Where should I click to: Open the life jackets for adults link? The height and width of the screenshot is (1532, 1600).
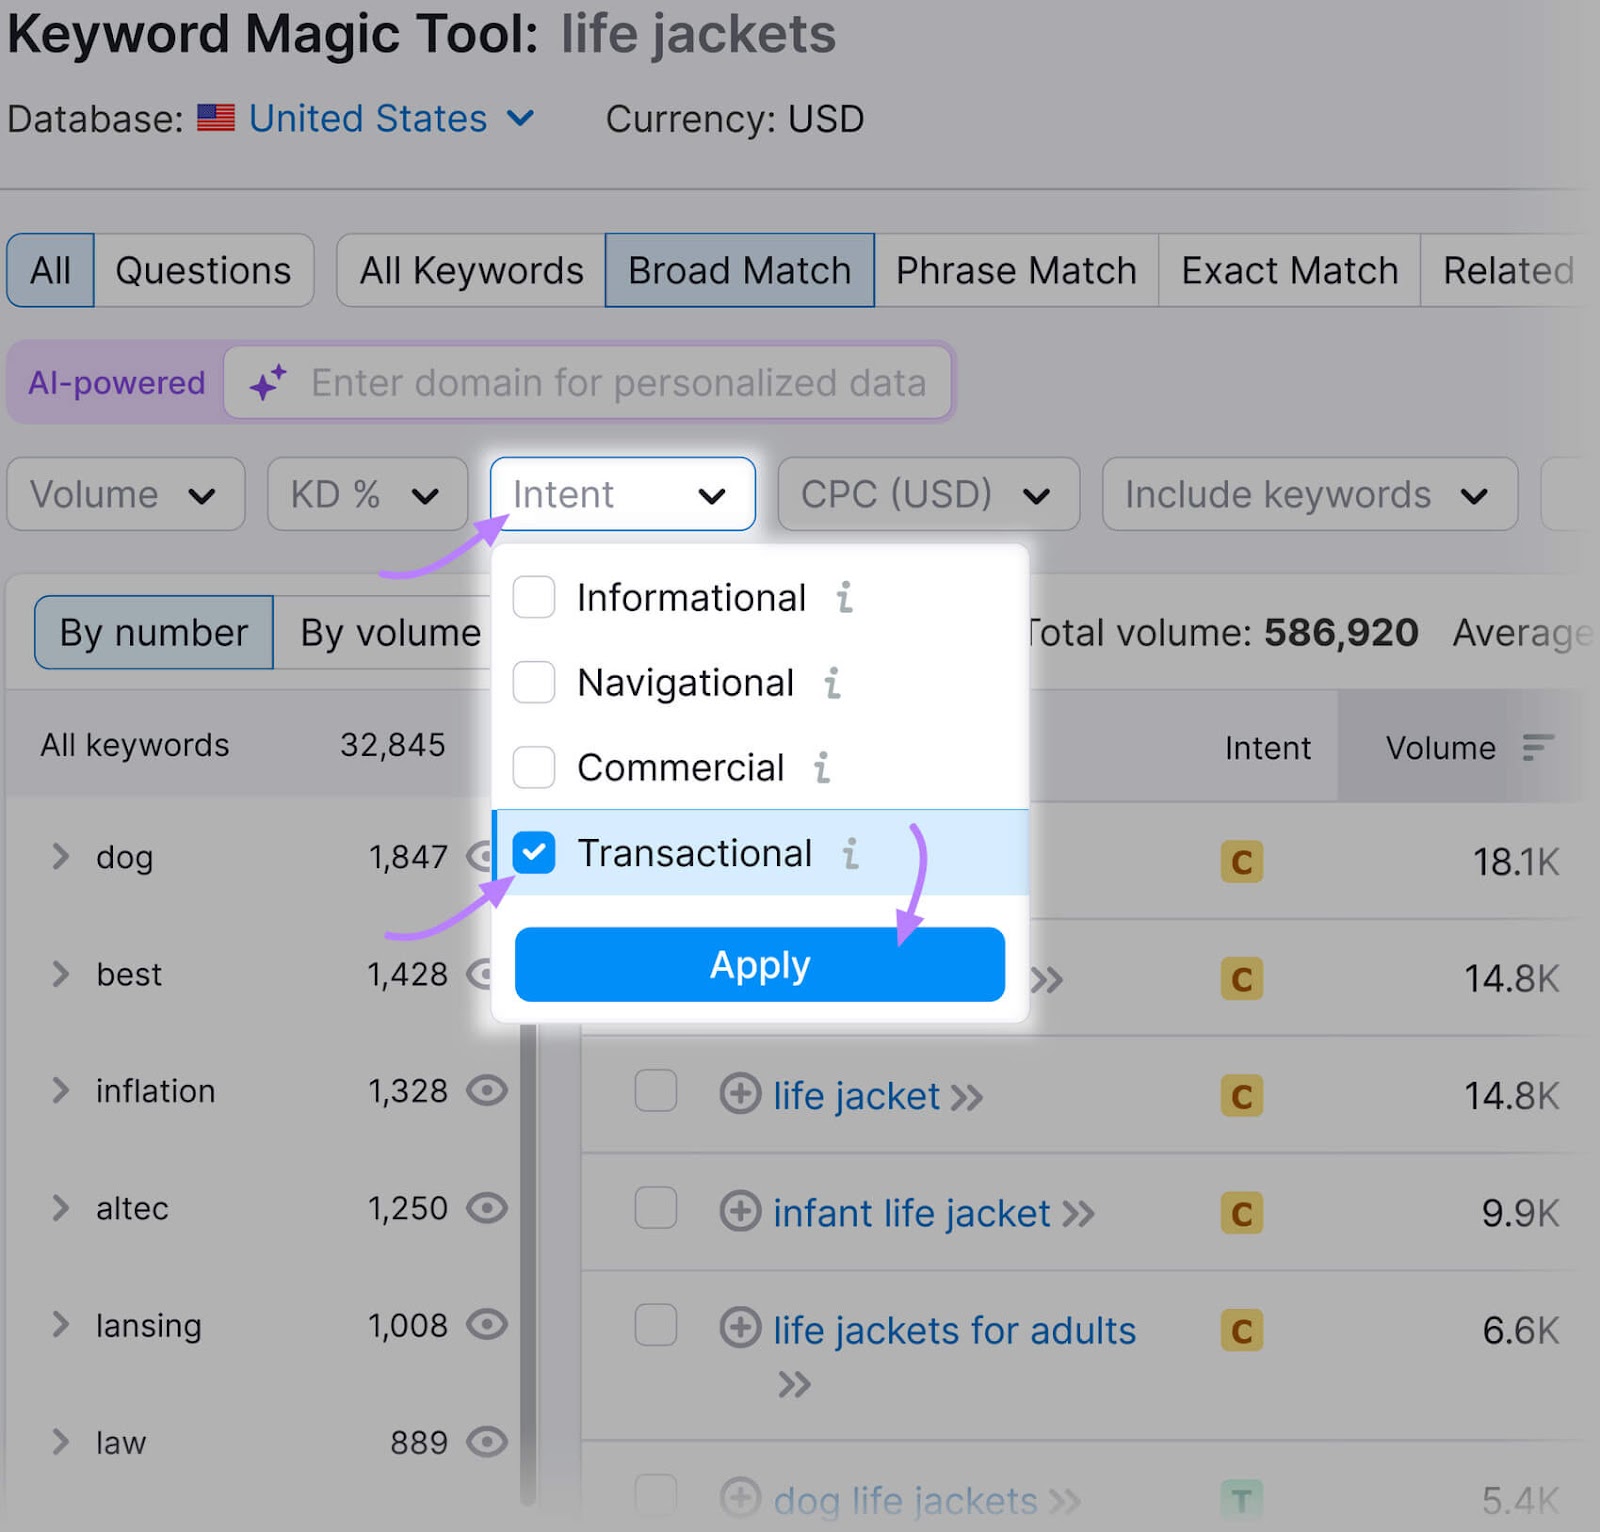(954, 1330)
